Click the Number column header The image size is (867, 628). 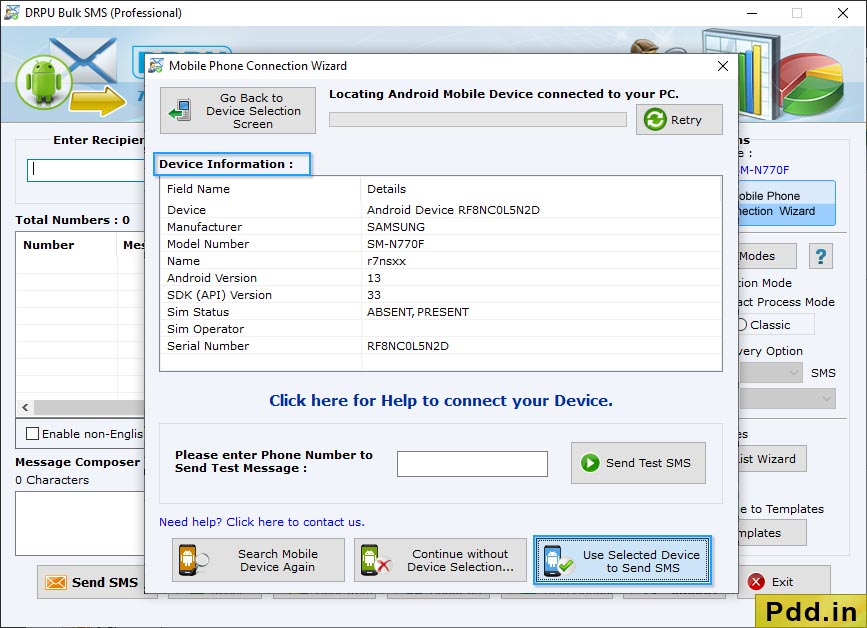point(66,245)
